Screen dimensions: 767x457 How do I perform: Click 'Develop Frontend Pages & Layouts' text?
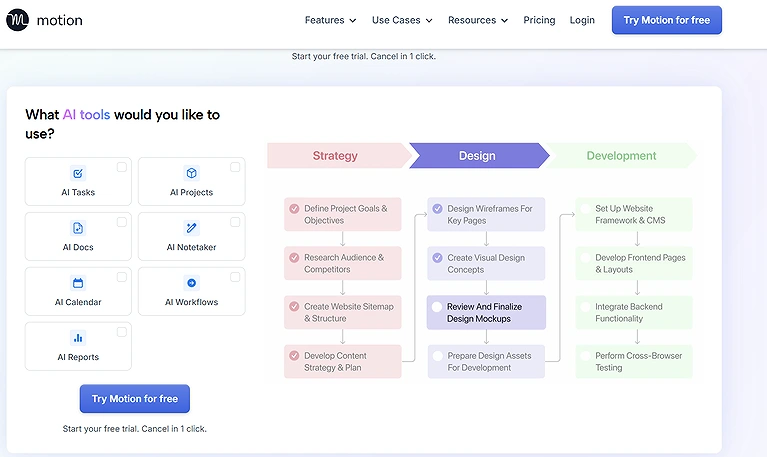click(640, 263)
